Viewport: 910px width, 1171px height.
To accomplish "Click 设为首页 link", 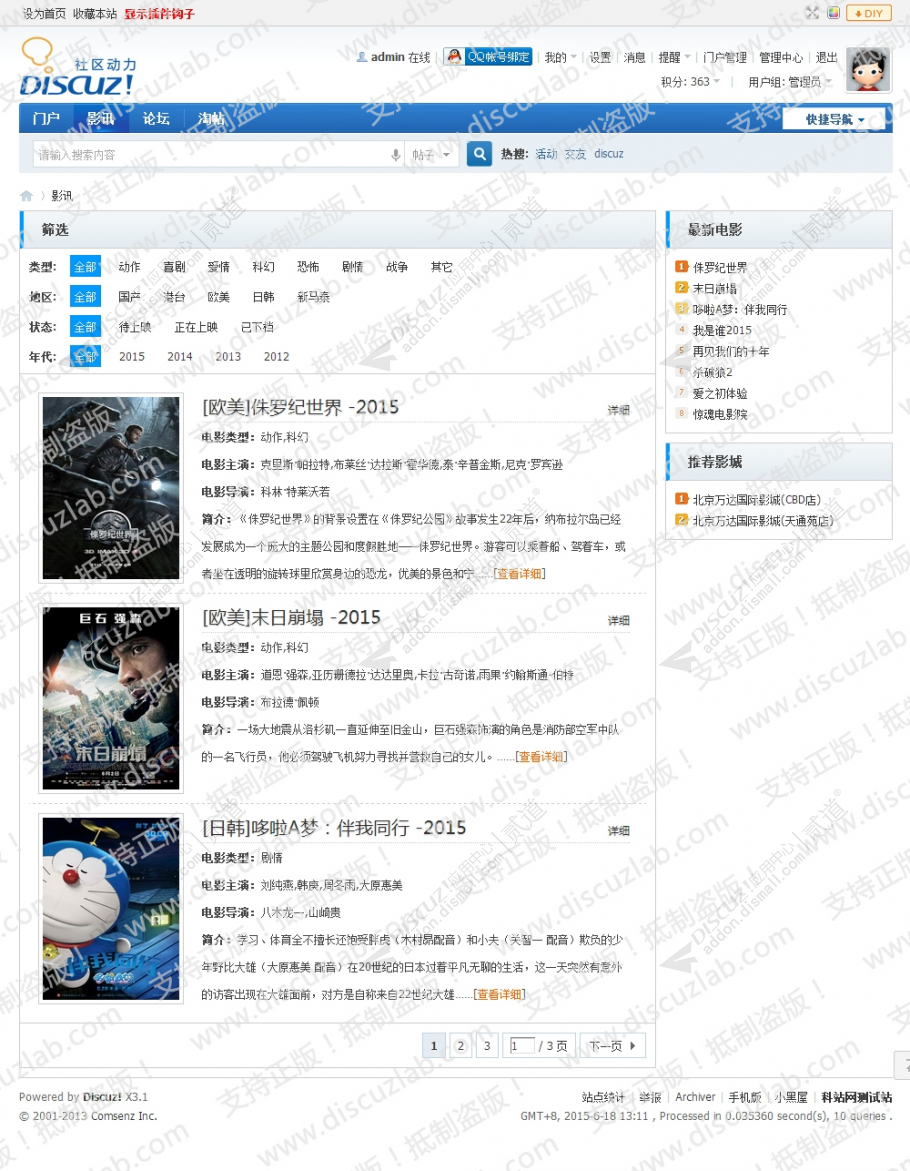I will tap(44, 13).
